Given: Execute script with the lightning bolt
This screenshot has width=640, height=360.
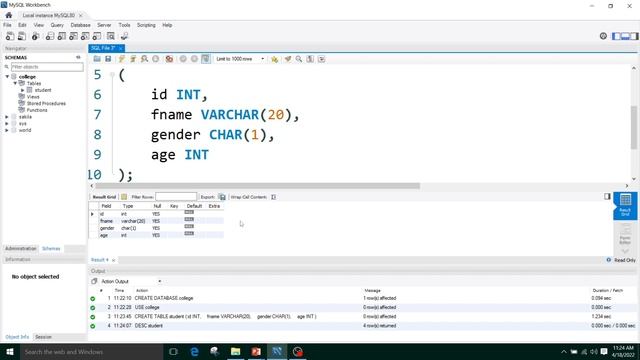Looking at the screenshot, I should (122, 59).
